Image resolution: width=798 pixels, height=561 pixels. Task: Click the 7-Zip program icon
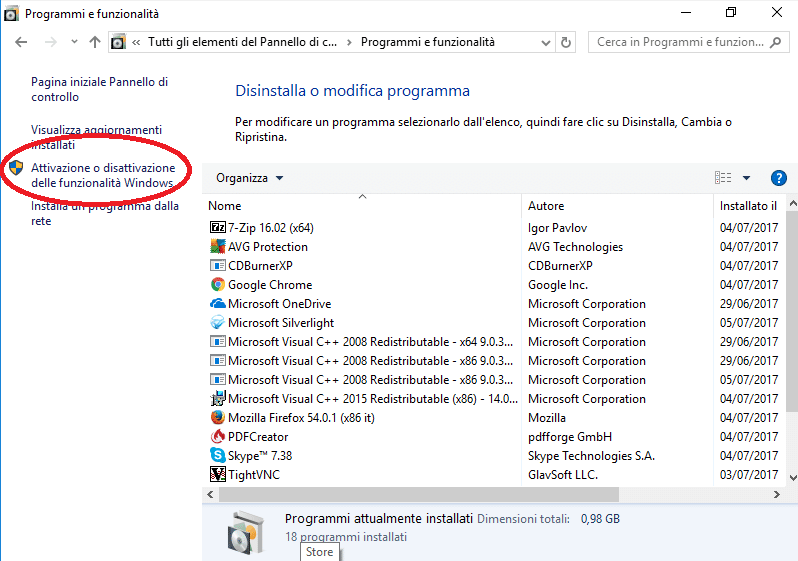(218, 227)
